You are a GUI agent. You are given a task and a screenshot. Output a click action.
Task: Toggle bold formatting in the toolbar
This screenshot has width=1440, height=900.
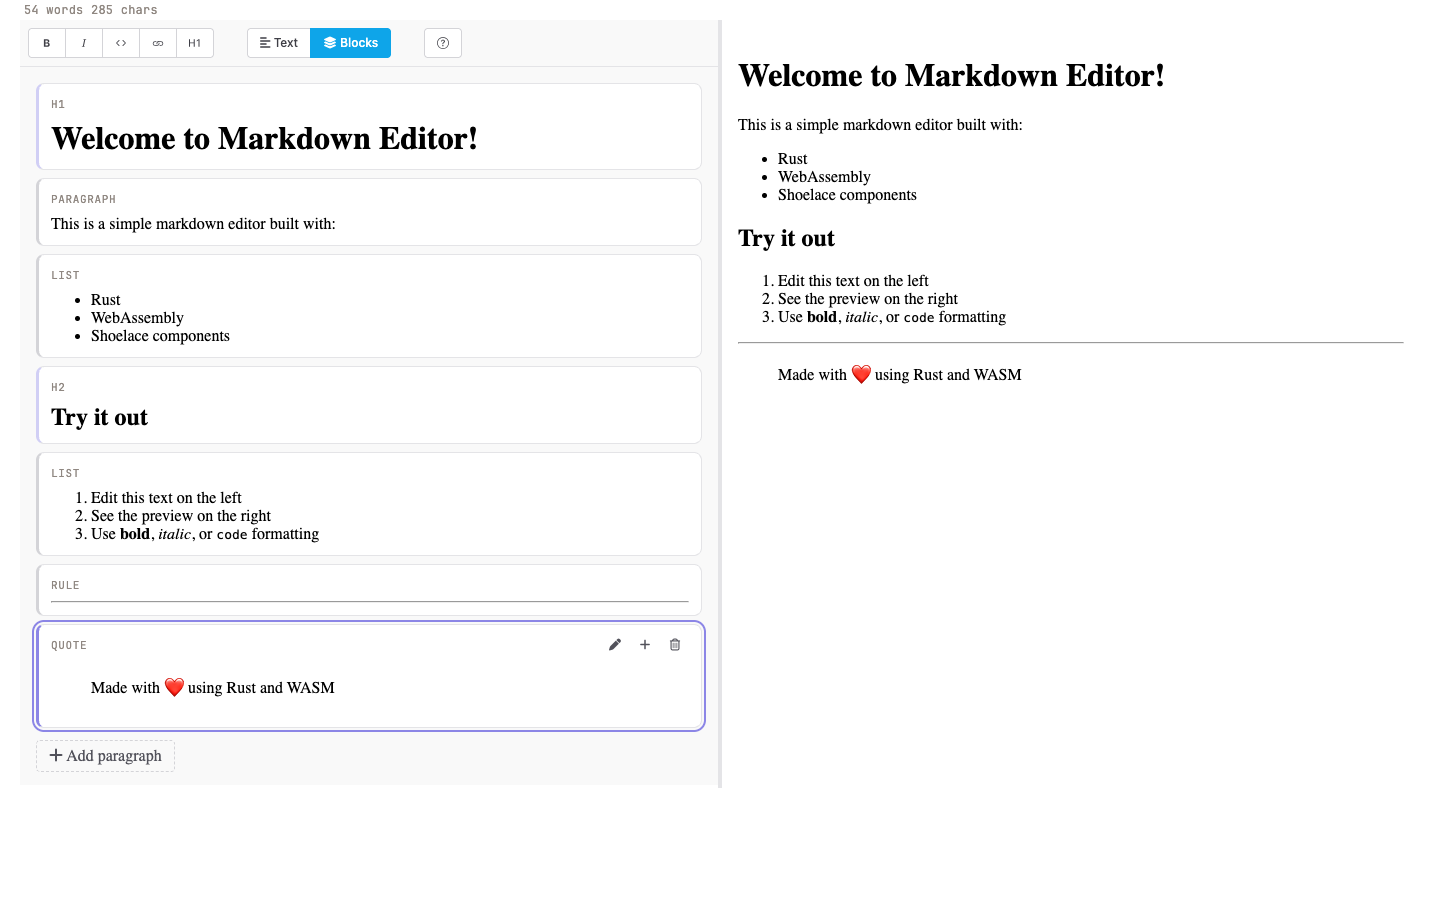[x=47, y=43]
